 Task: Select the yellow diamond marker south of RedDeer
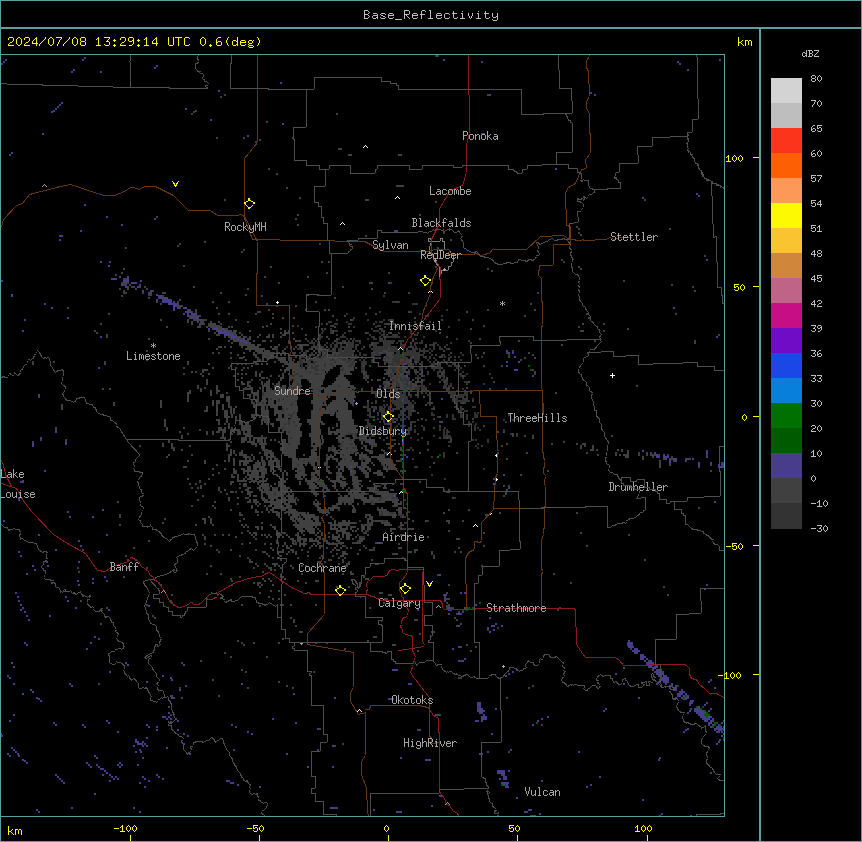425,281
